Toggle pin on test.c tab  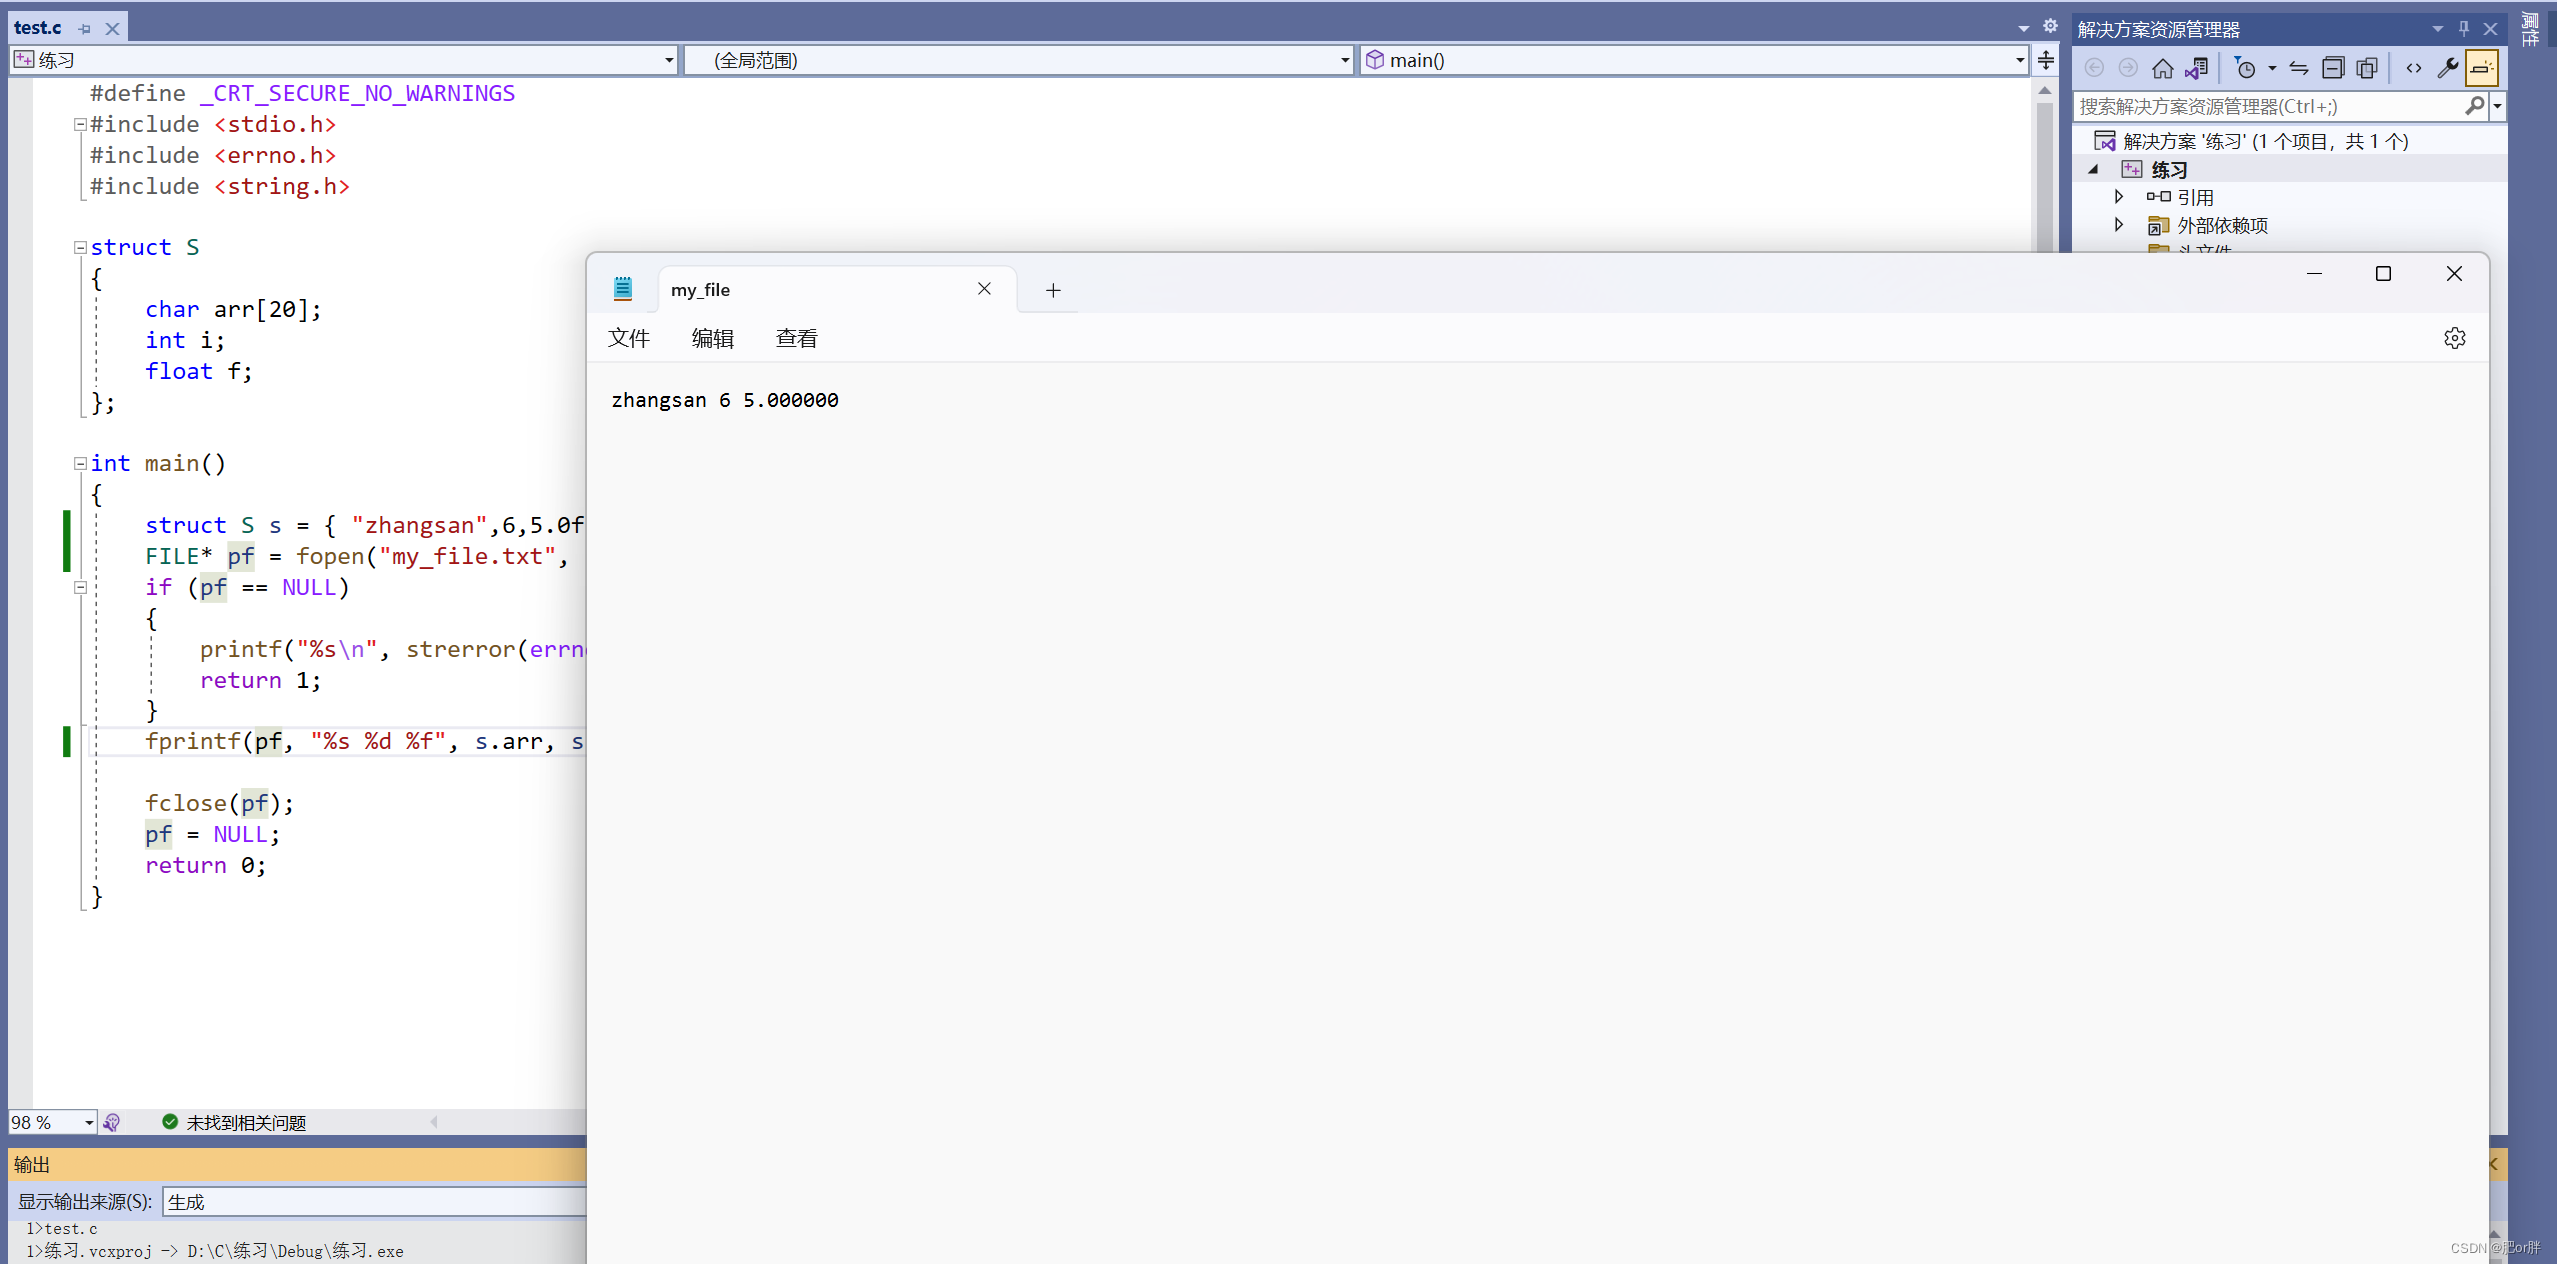pos(84,29)
